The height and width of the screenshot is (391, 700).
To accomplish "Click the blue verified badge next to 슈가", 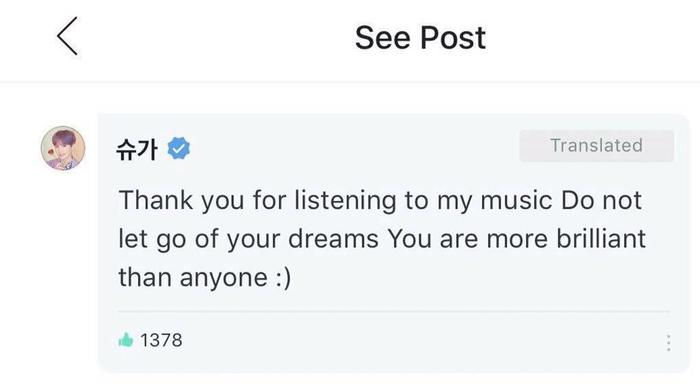I will (179, 149).
